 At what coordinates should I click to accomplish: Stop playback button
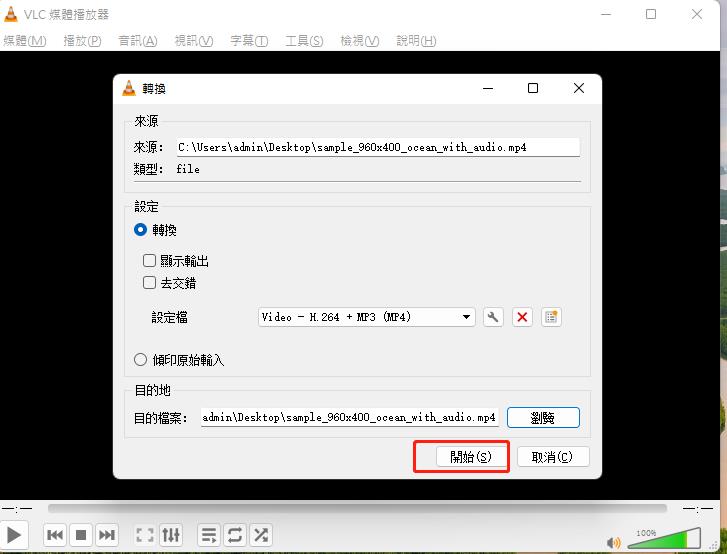[x=81, y=535]
